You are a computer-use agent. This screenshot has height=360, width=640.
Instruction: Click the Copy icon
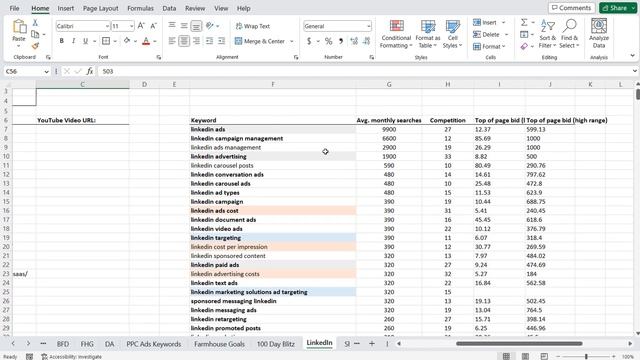pos(35,34)
